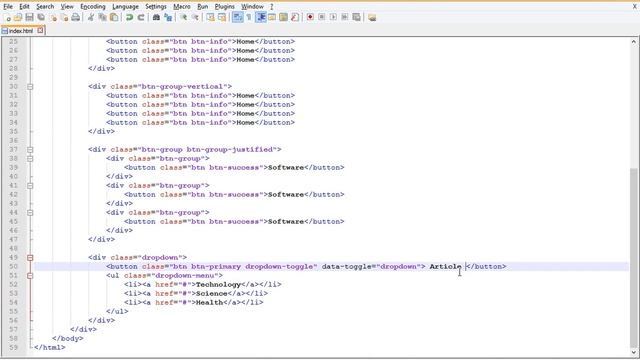Save the file with the Save icon
Viewport: 640px width, 360px height.
tap(29, 18)
